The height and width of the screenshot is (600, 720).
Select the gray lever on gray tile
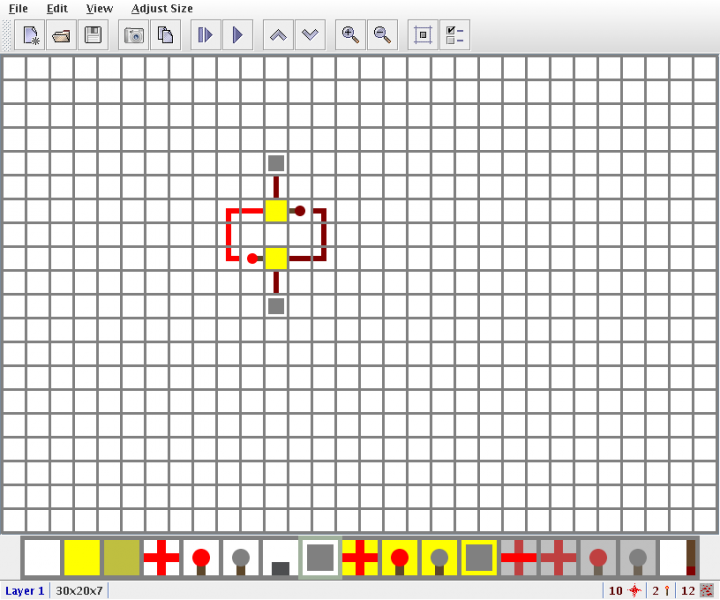tap(638, 557)
